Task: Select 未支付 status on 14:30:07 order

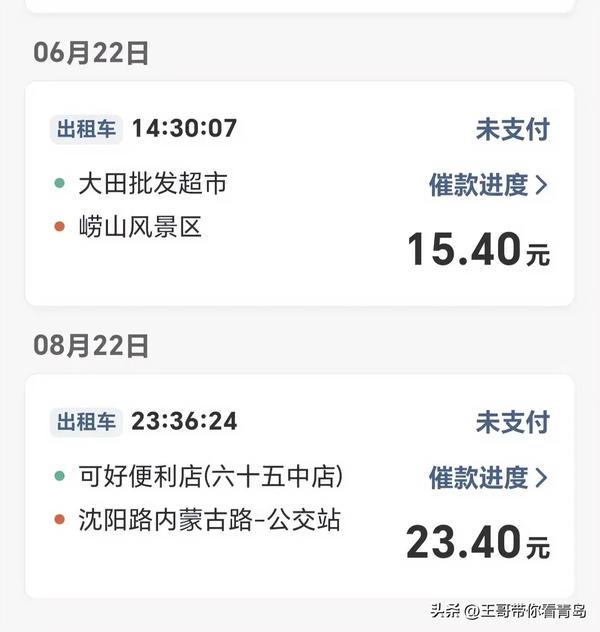Action: pos(513,129)
